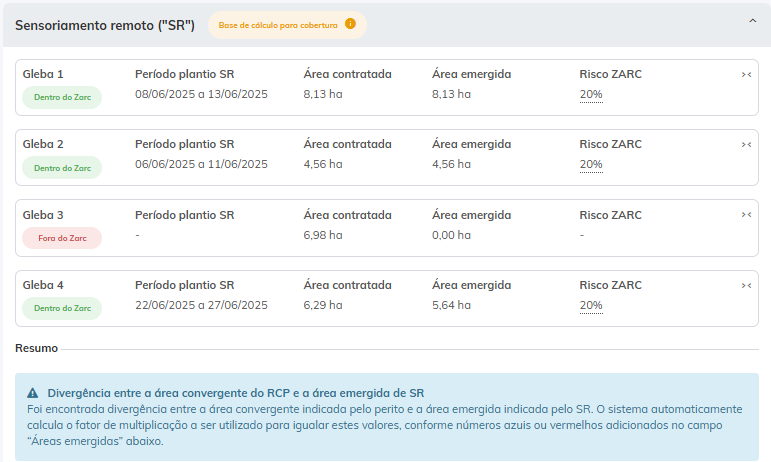Click the Sensoriamento remoto ("SR") heading
This screenshot has width=771, height=462.
(x=105, y=24)
